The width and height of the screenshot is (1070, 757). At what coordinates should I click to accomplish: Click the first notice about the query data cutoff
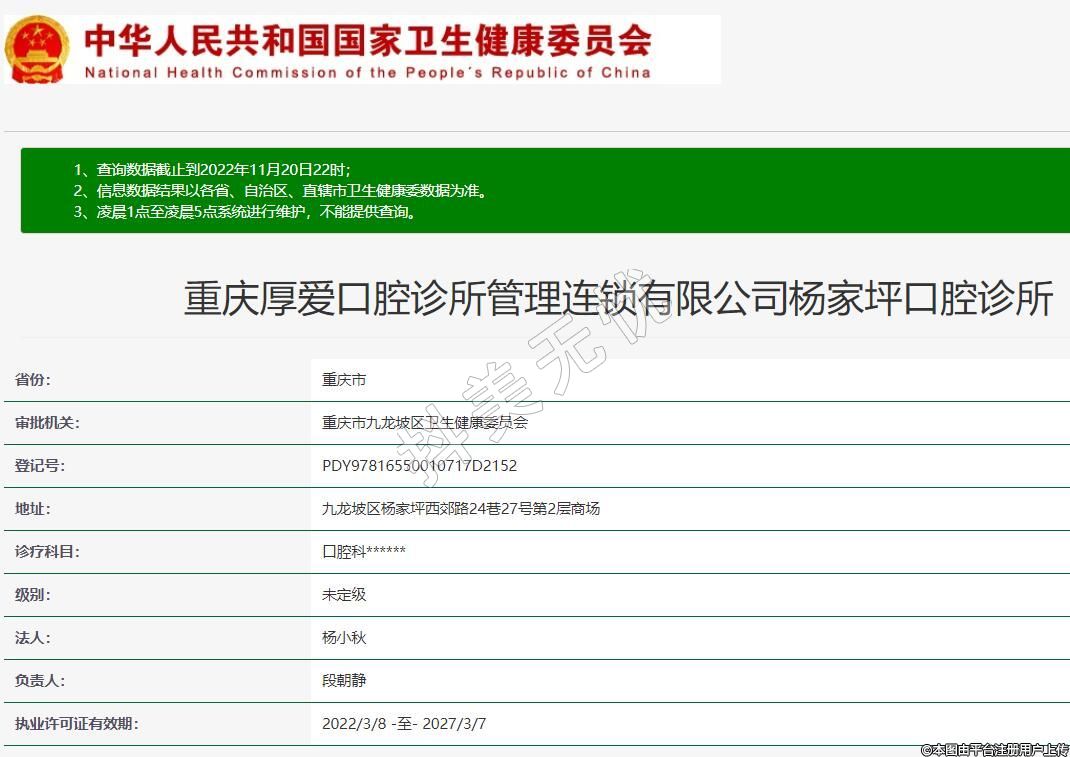point(212,169)
